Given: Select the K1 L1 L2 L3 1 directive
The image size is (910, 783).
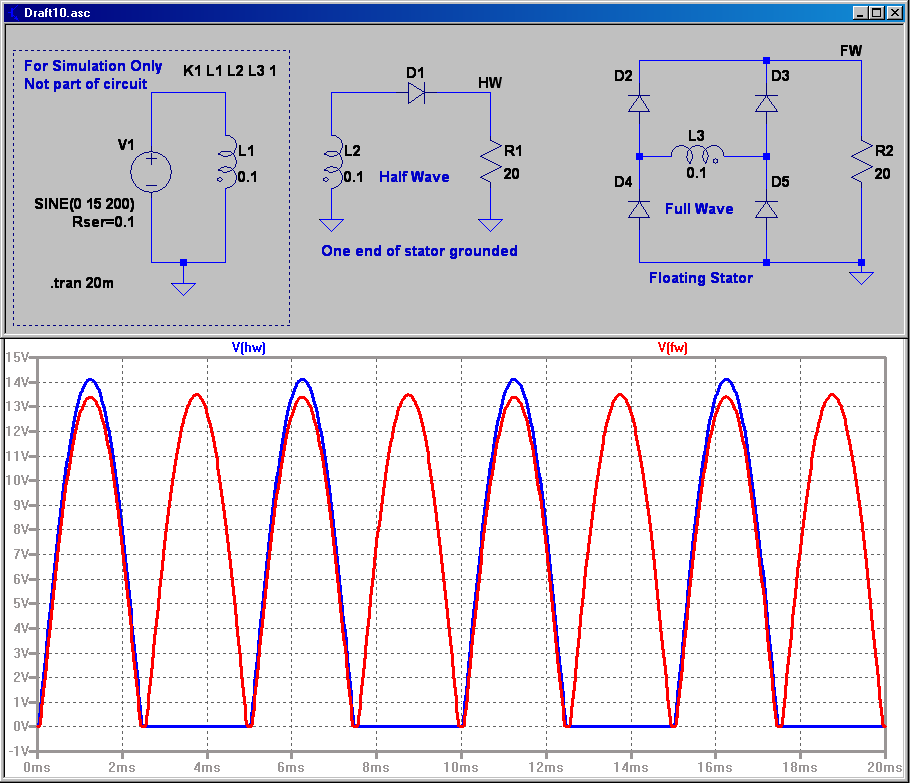Looking at the screenshot, I should 230,71.
